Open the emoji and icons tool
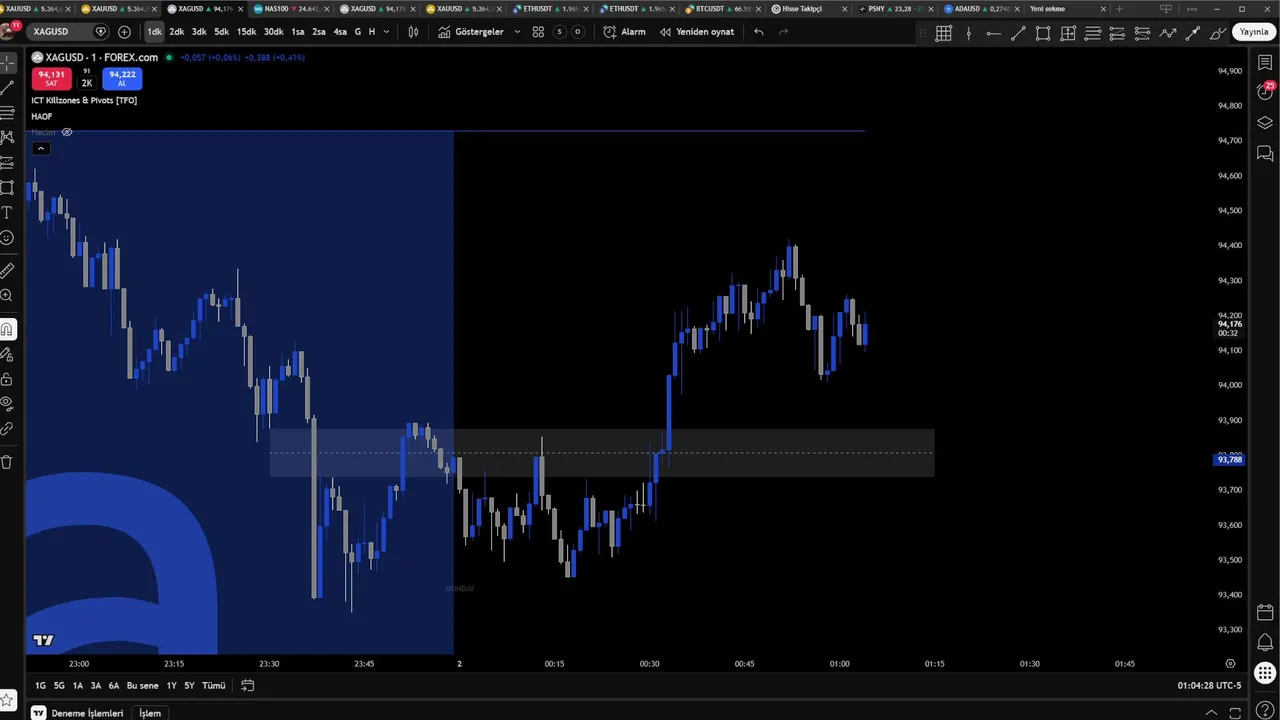1280x720 pixels. click(x=7, y=238)
